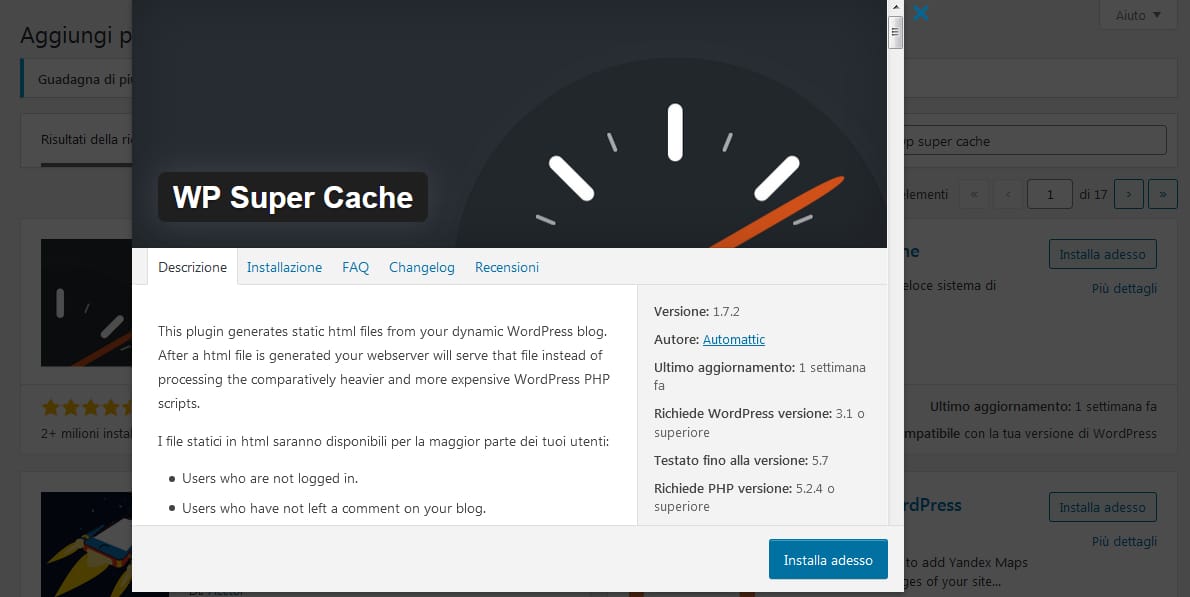This screenshot has width=1190, height=597.
Task: Show the Recensioni tab
Action: point(507,267)
